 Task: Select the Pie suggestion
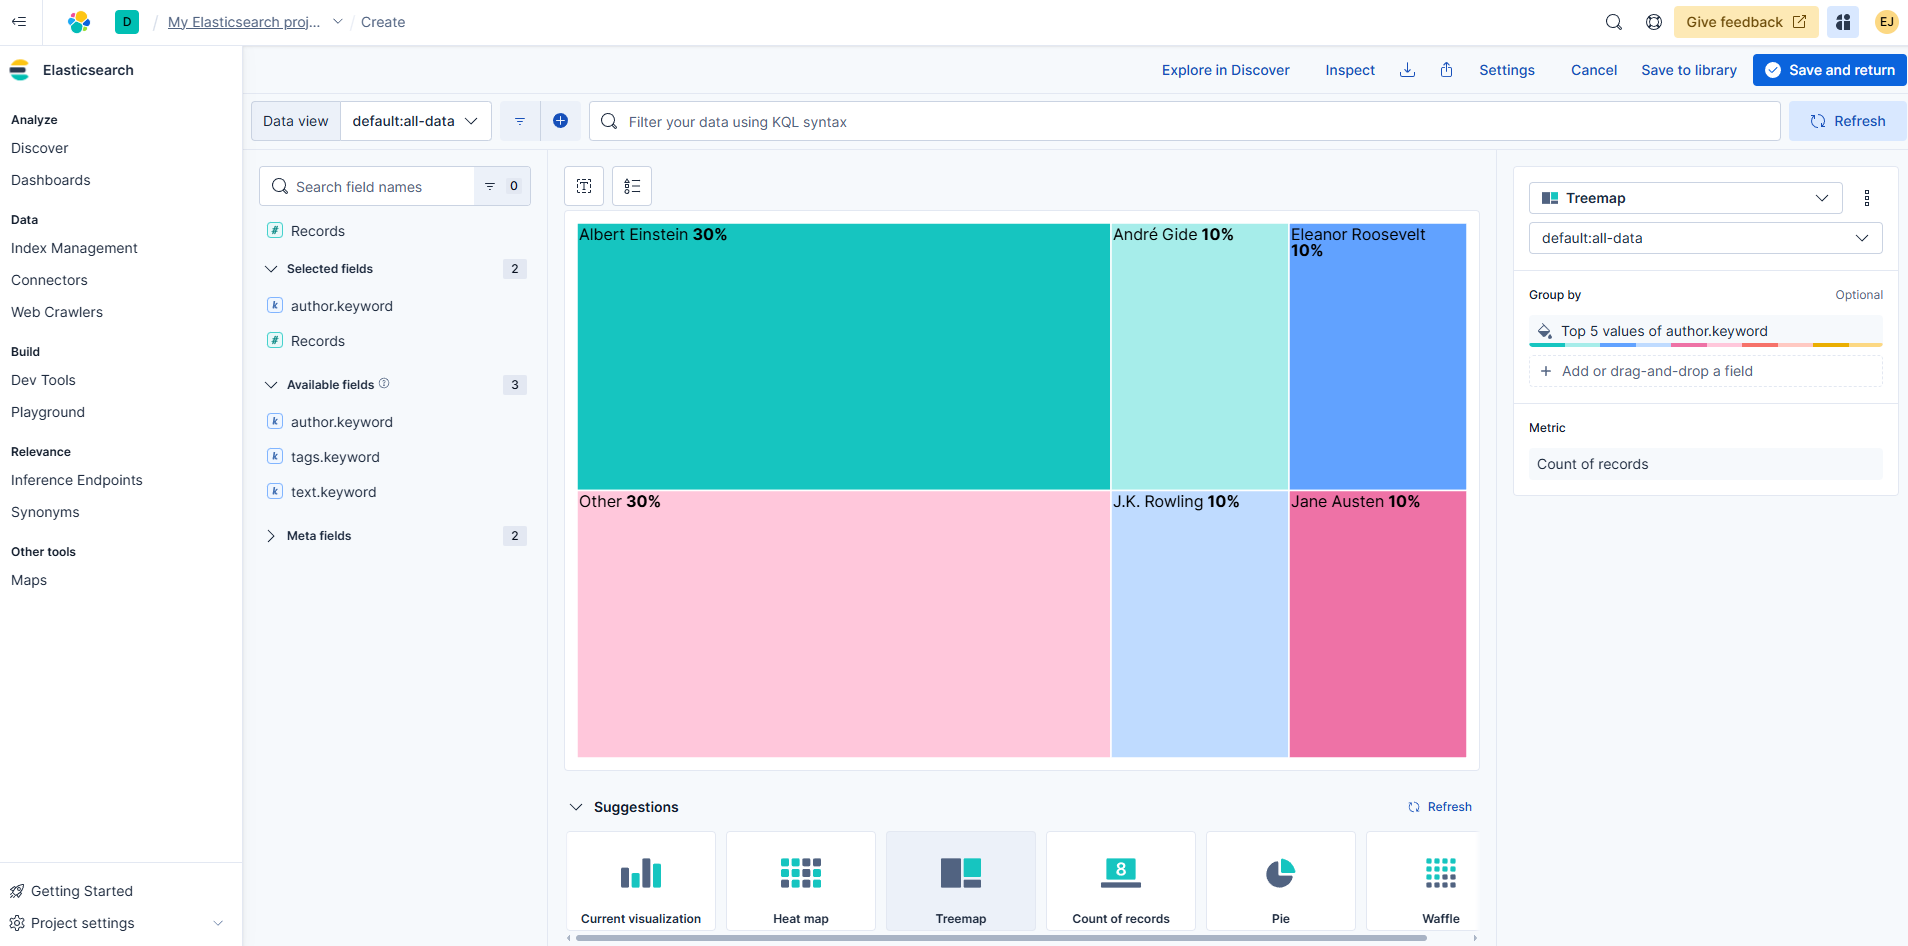(x=1281, y=881)
